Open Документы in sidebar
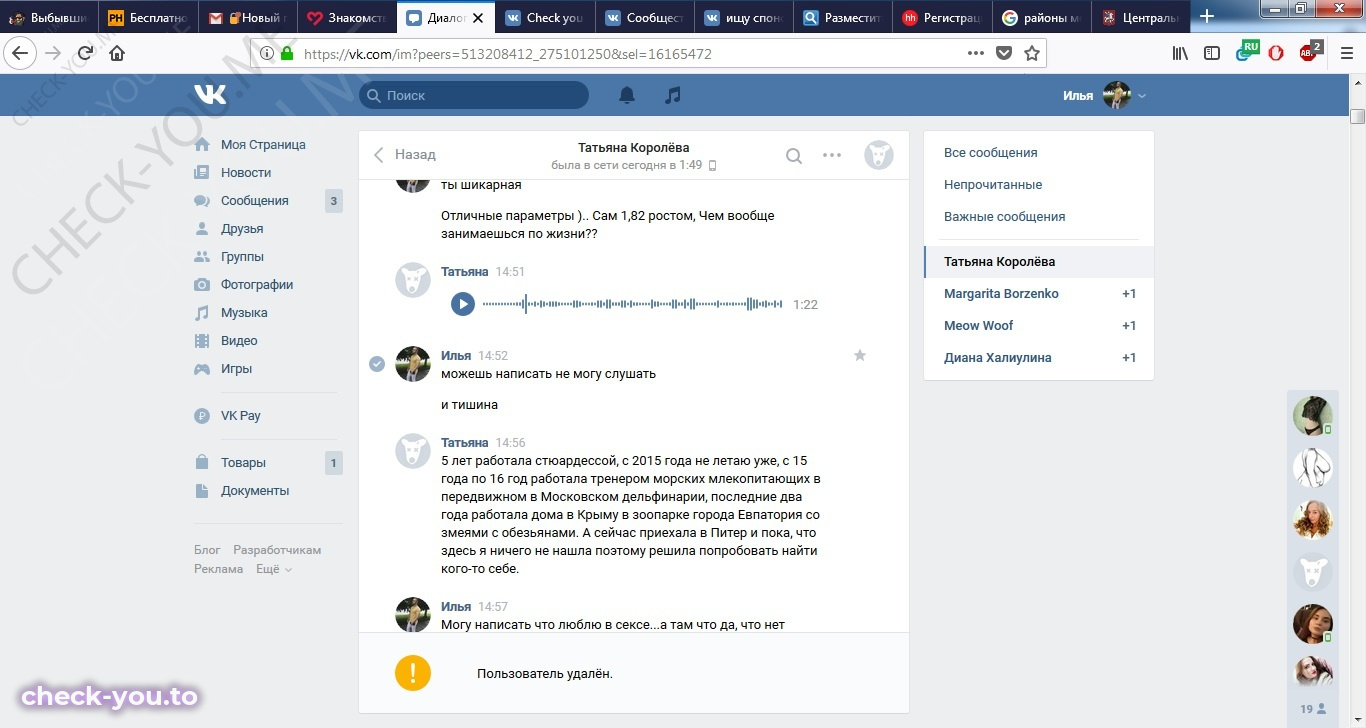 (255, 491)
